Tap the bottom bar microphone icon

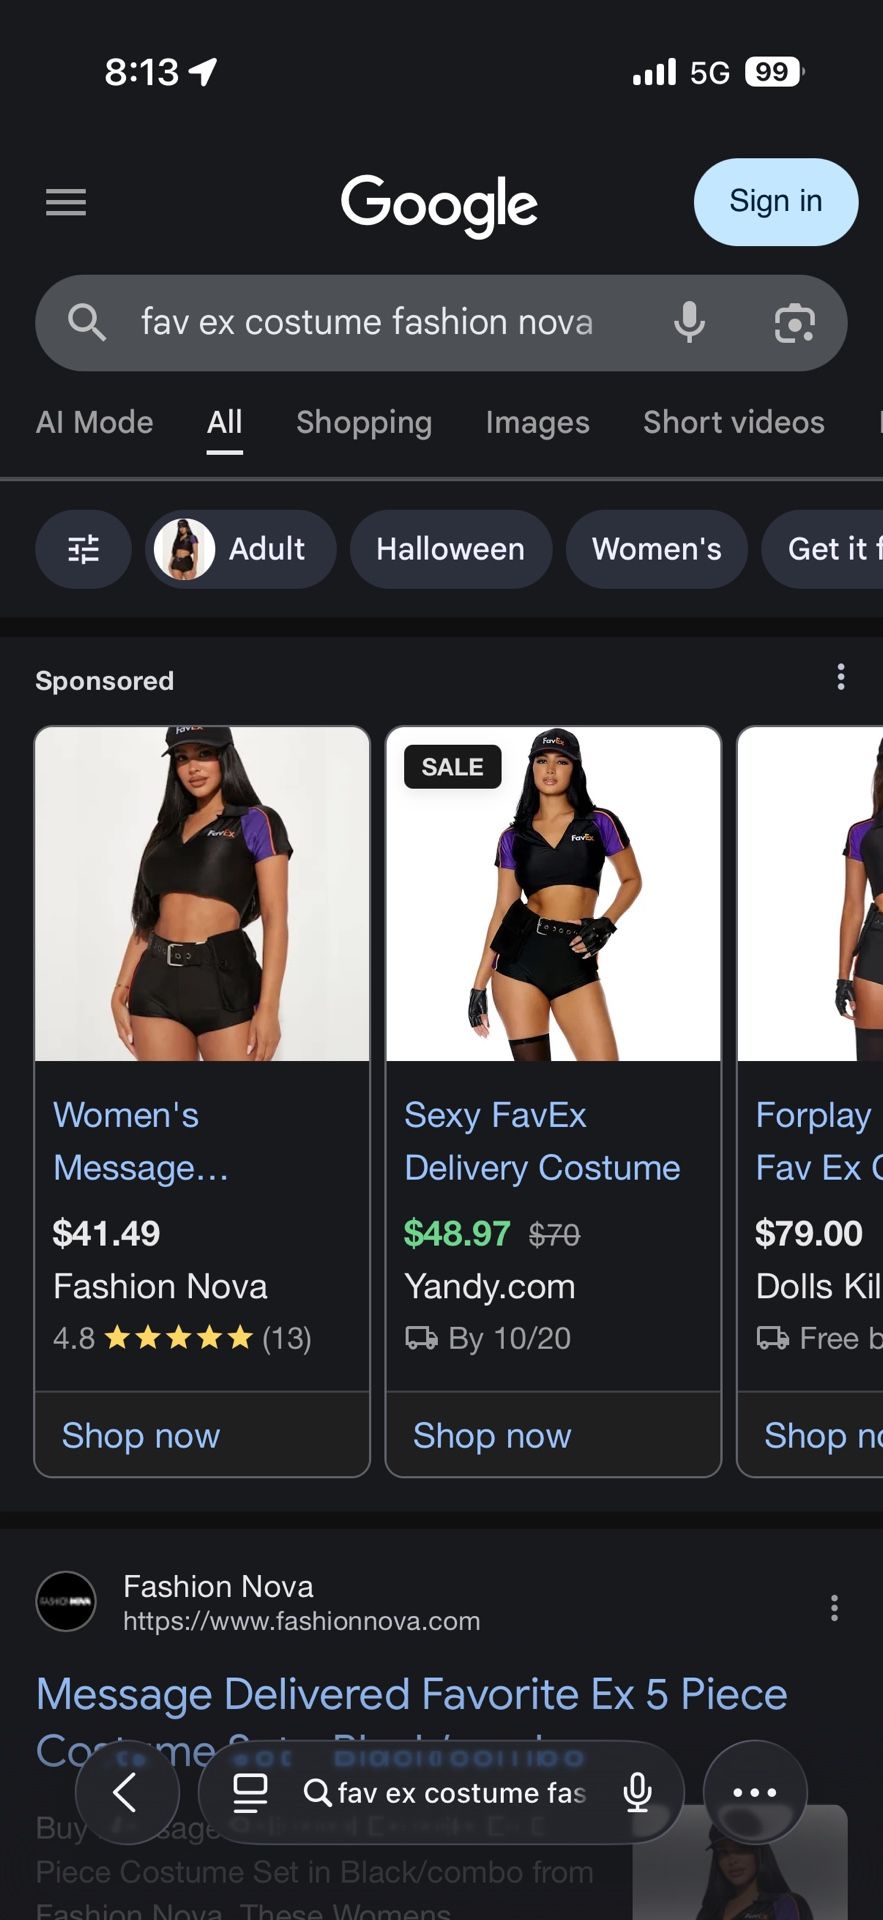click(637, 1793)
